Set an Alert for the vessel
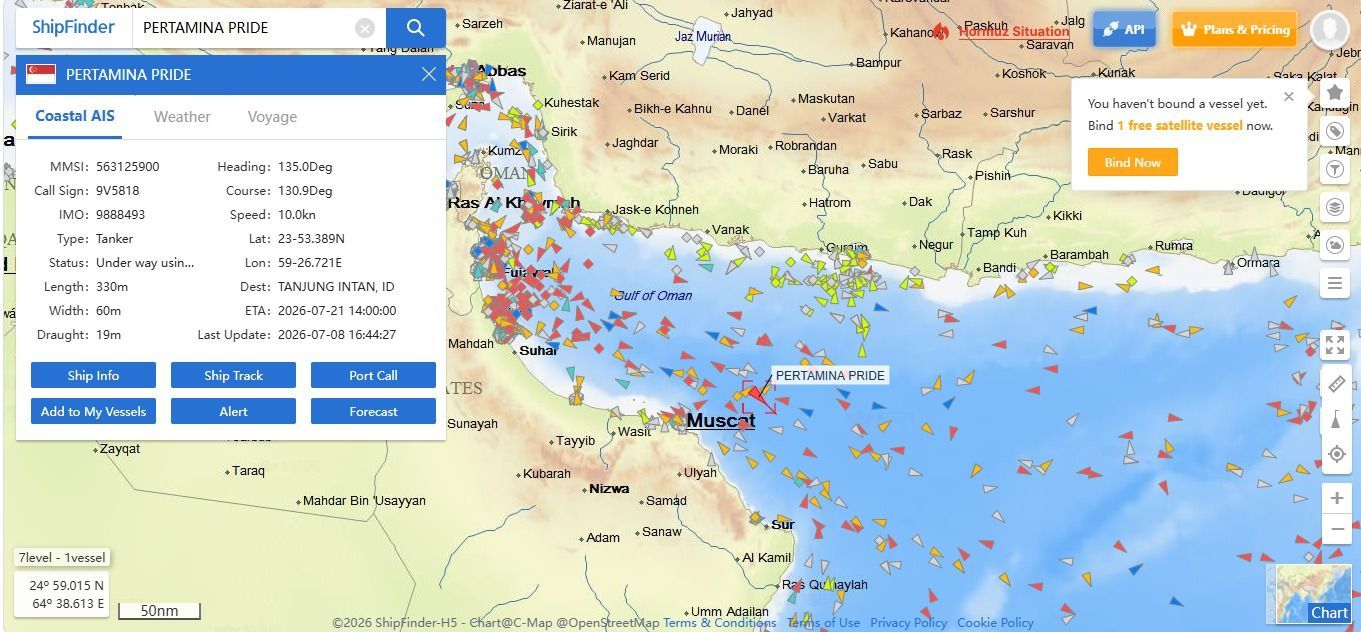 233,411
